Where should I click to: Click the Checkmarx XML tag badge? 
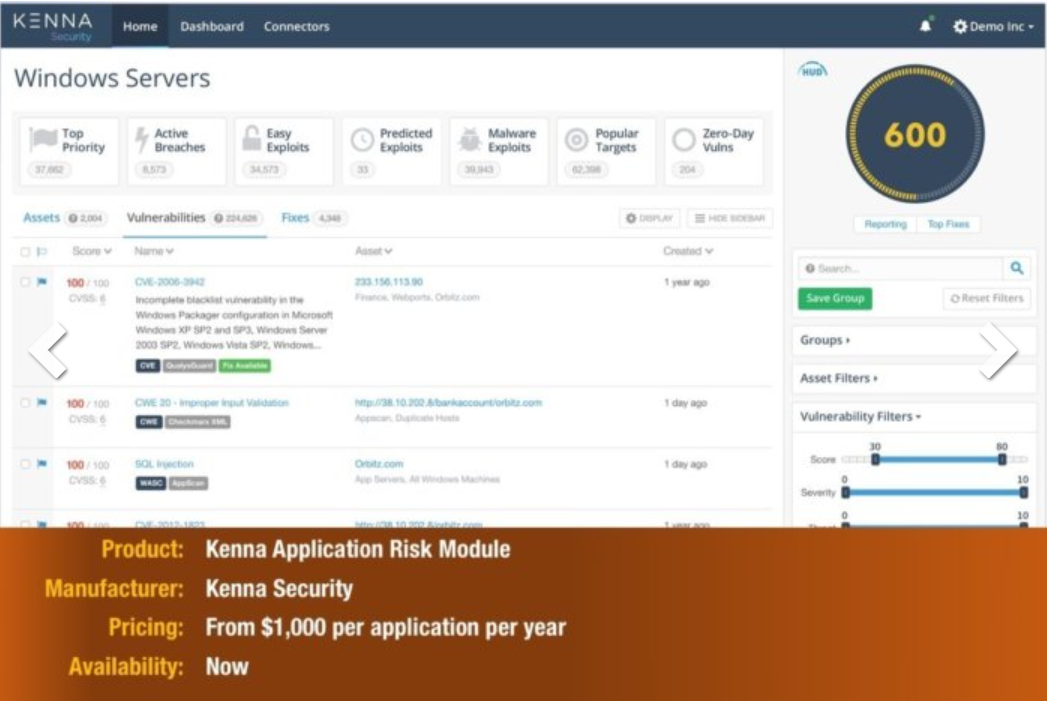click(198, 422)
